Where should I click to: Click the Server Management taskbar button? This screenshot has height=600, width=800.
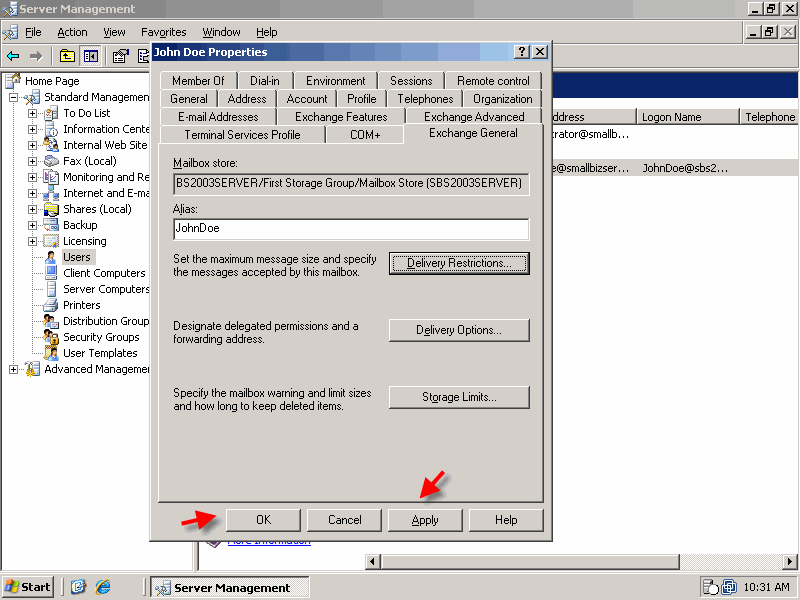point(230,588)
